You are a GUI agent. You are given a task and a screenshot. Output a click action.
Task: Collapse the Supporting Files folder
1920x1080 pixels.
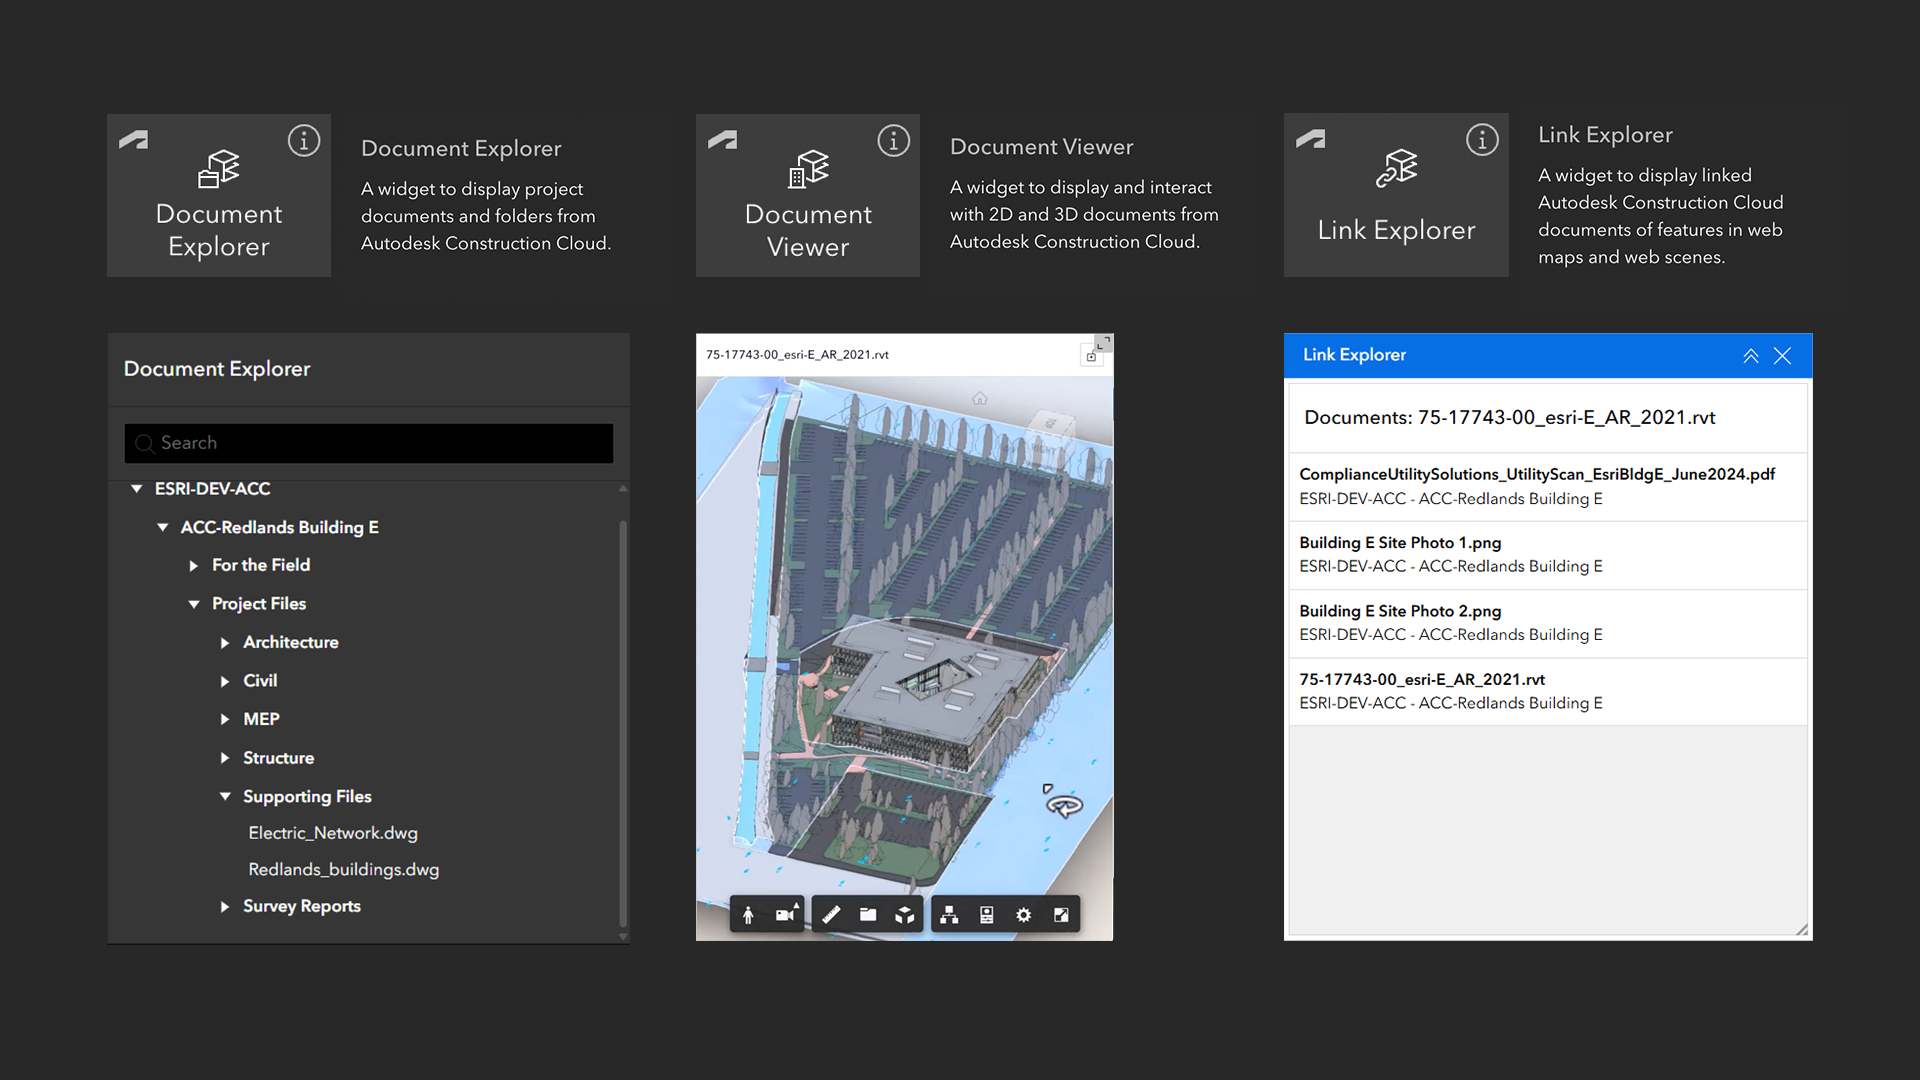[224, 796]
